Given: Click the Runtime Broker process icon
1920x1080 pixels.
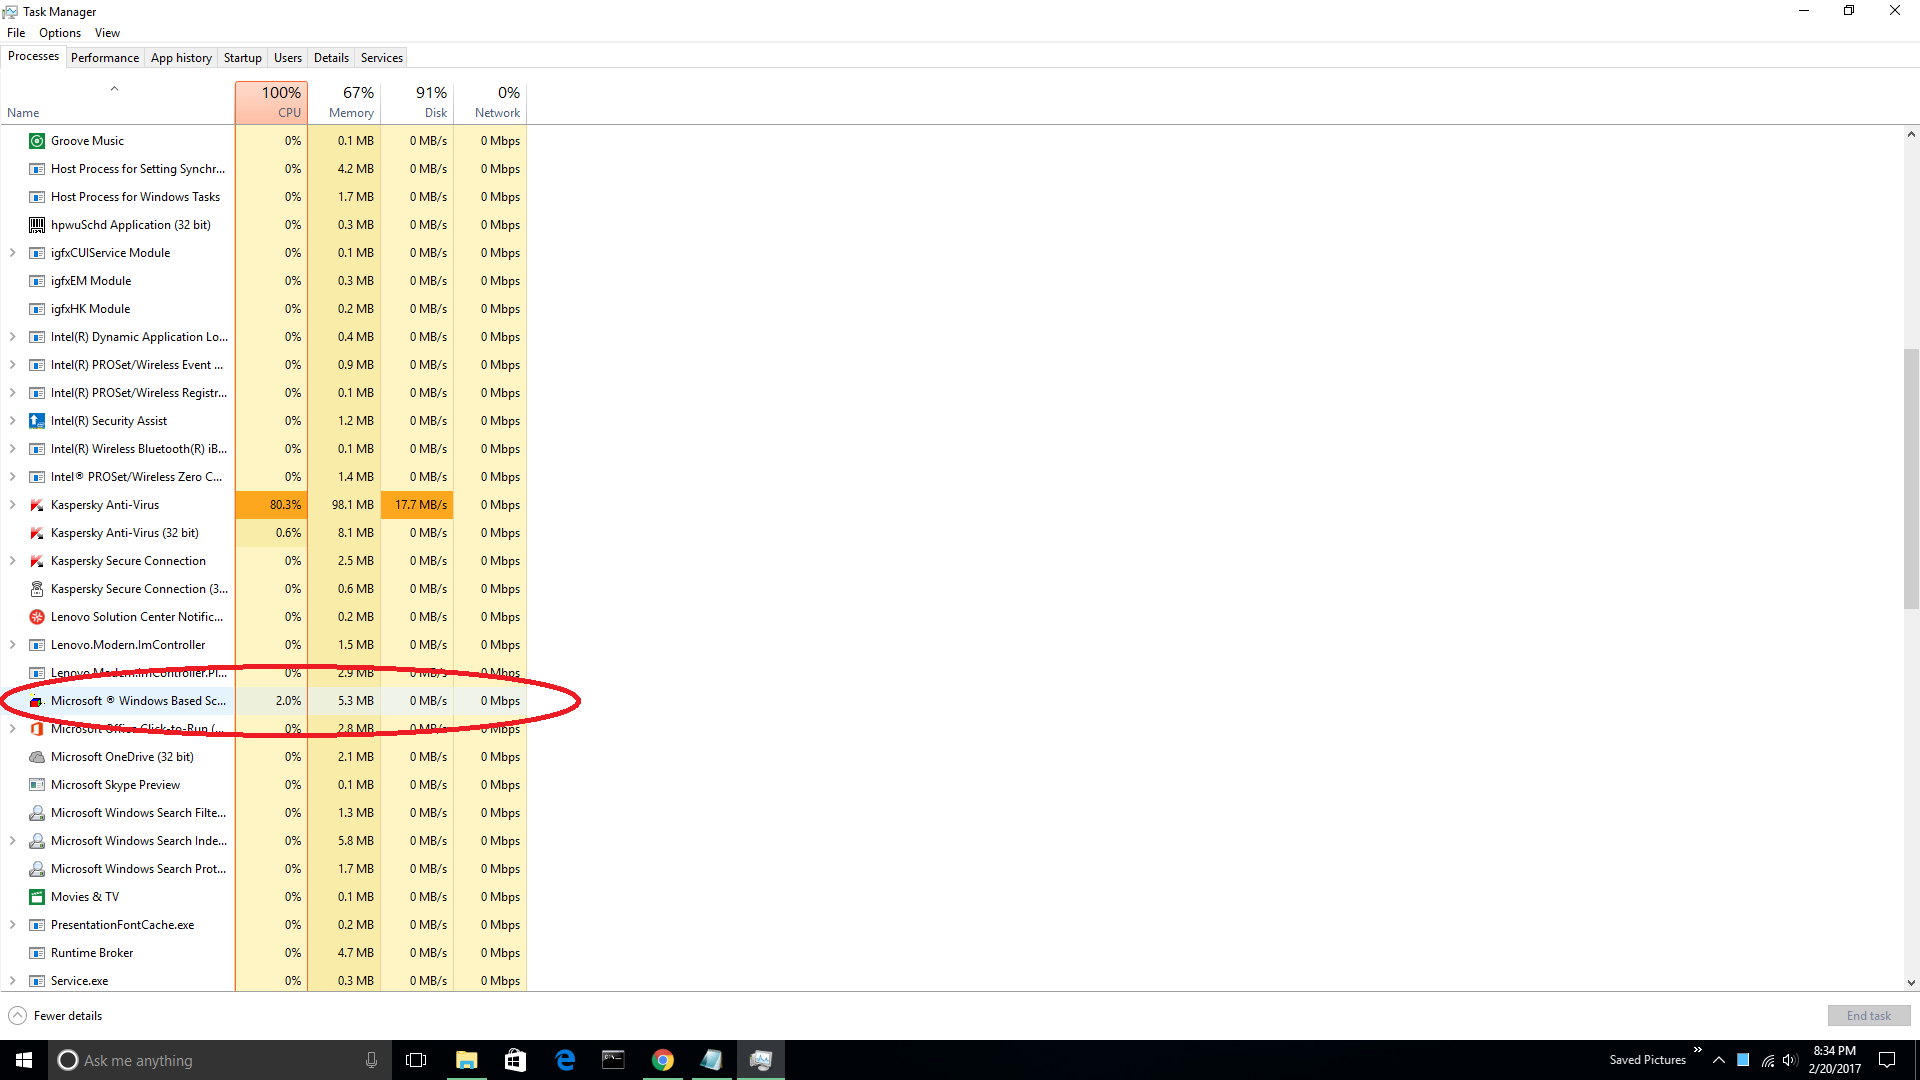Looking at the screenshot, I should tap(37, 953).
